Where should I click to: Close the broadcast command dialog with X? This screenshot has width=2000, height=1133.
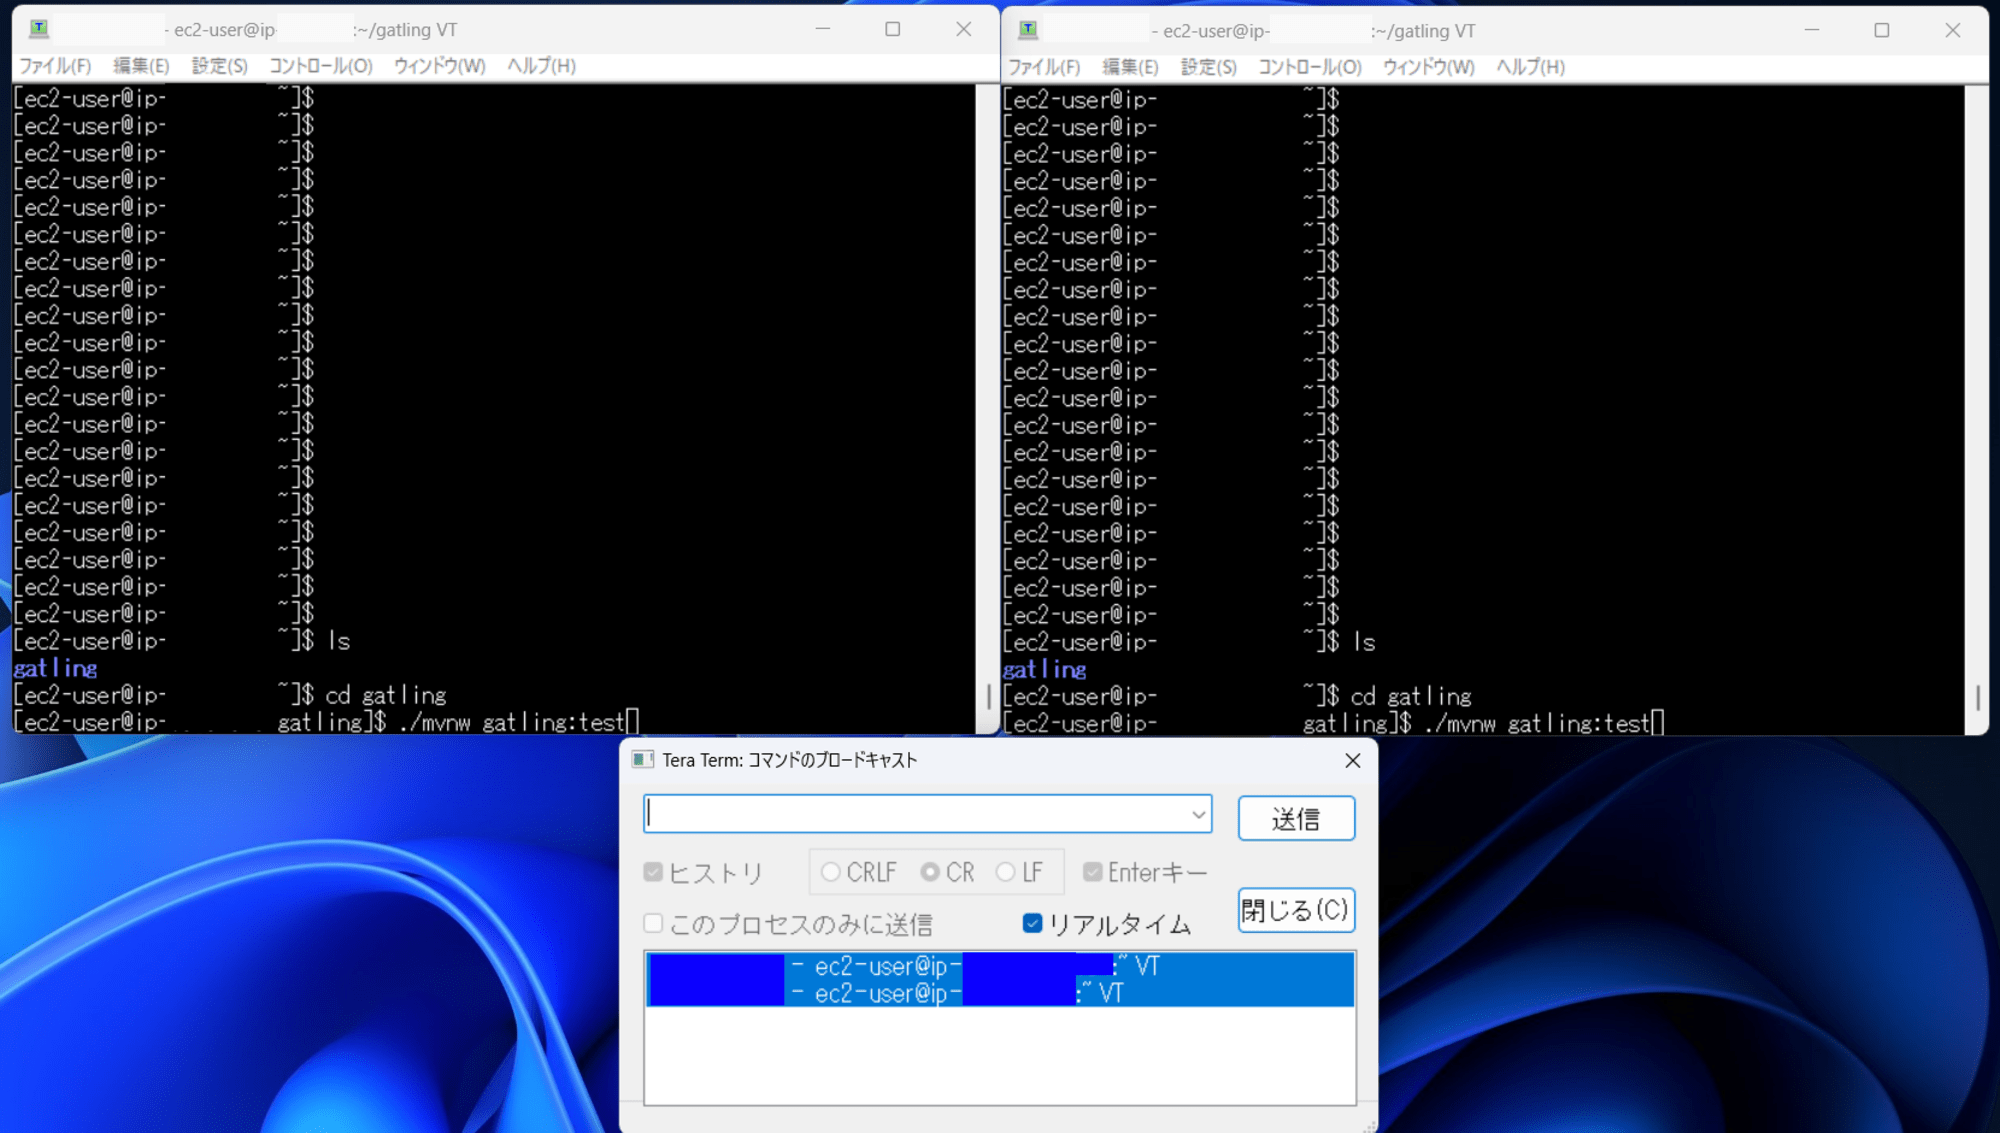click(1352, 761)
